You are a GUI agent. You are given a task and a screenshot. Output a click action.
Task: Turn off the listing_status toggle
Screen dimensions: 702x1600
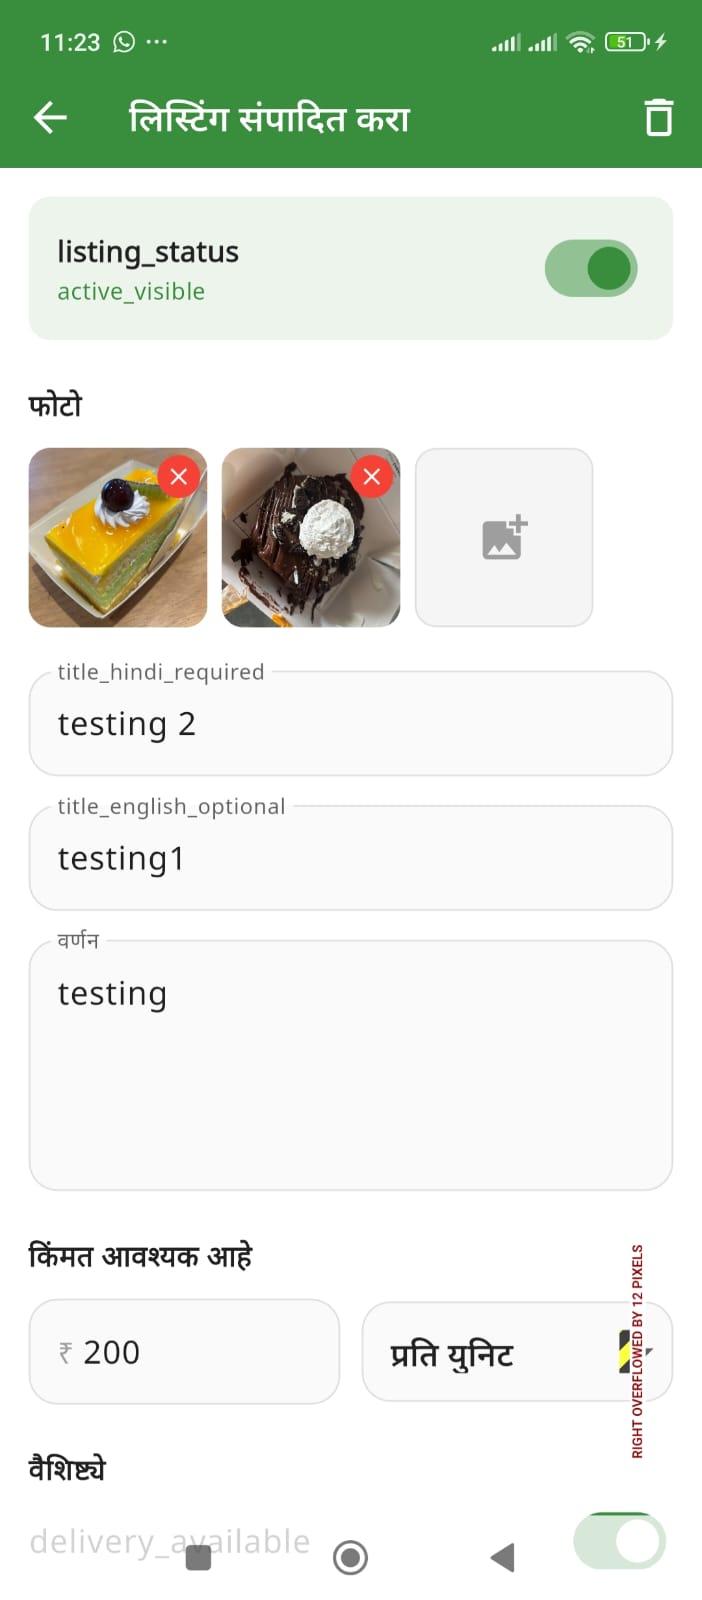pos(591,268)
